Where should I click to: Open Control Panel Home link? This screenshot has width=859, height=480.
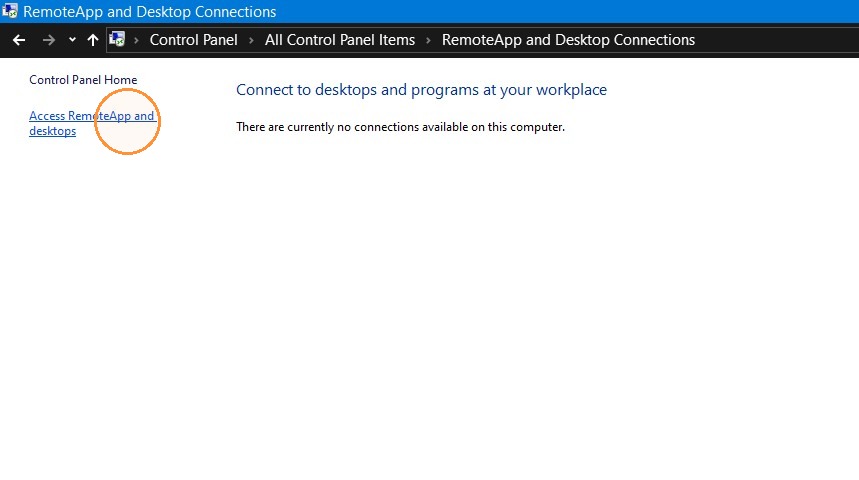pyautogui.click(x=83, y=80)
